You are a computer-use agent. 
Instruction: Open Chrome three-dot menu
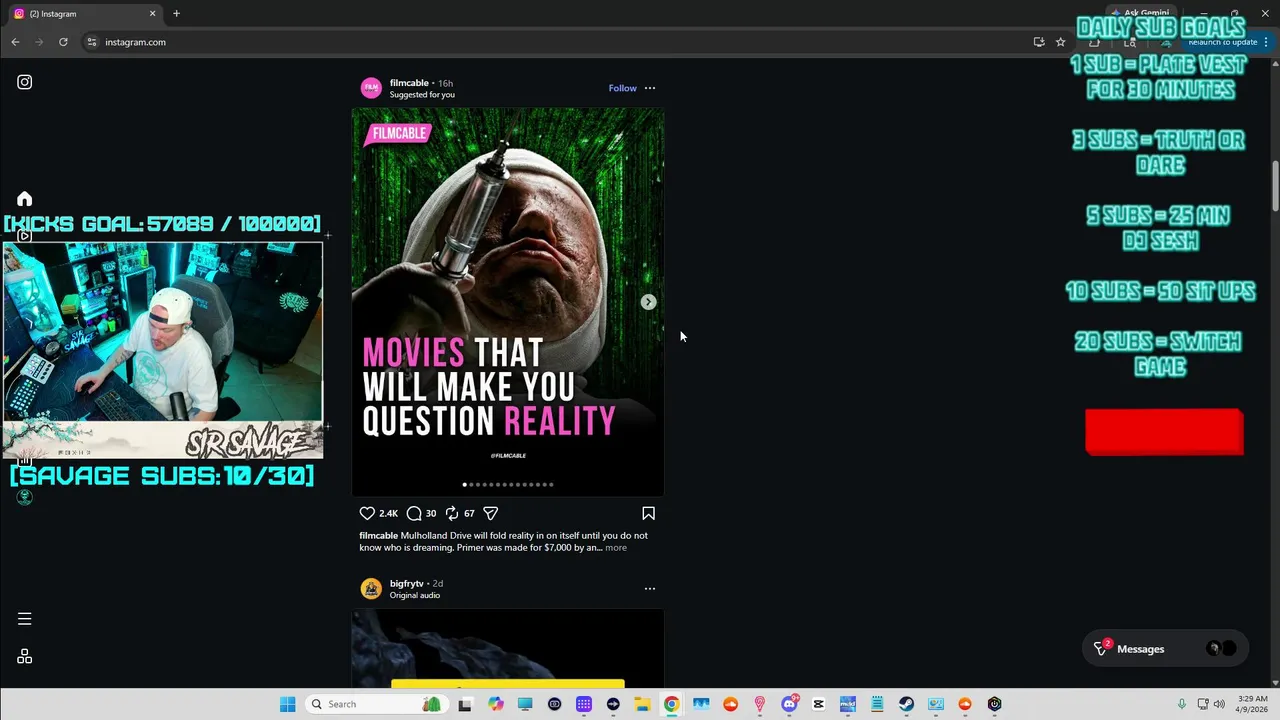pos(1266,42)
